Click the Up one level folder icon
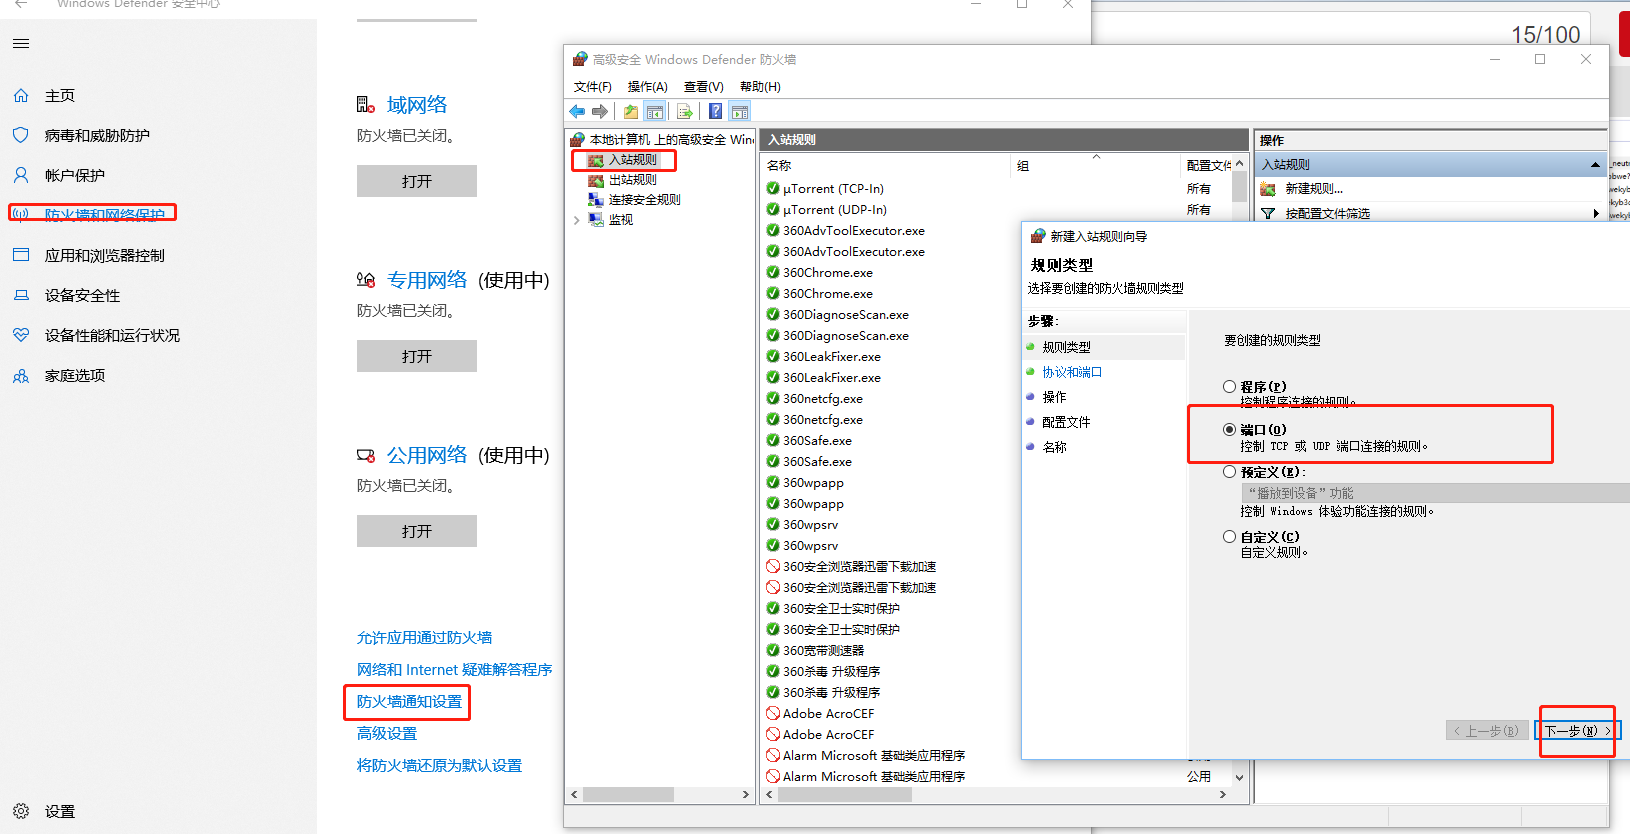The height and width of the screenshot is (834, 1630). coord(631,111)
